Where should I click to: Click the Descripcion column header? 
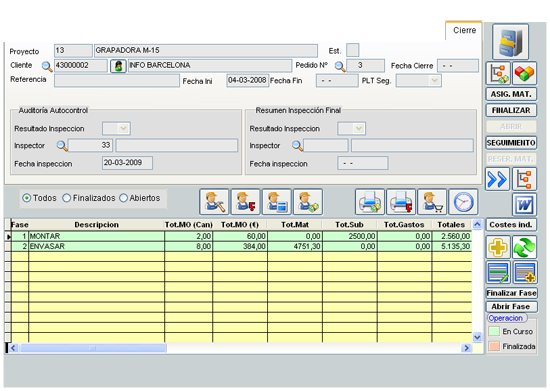coord(96,225)
